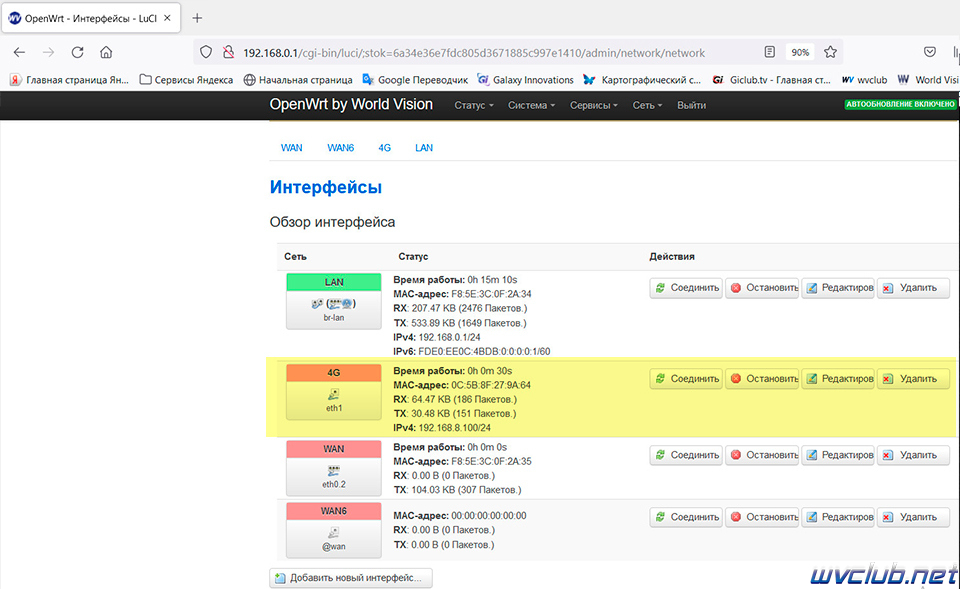Image resolution: width=960 pixels, height=589 pixels.
Task: Open the Яндекс services bookmark folder
Action: coord(186,80)
